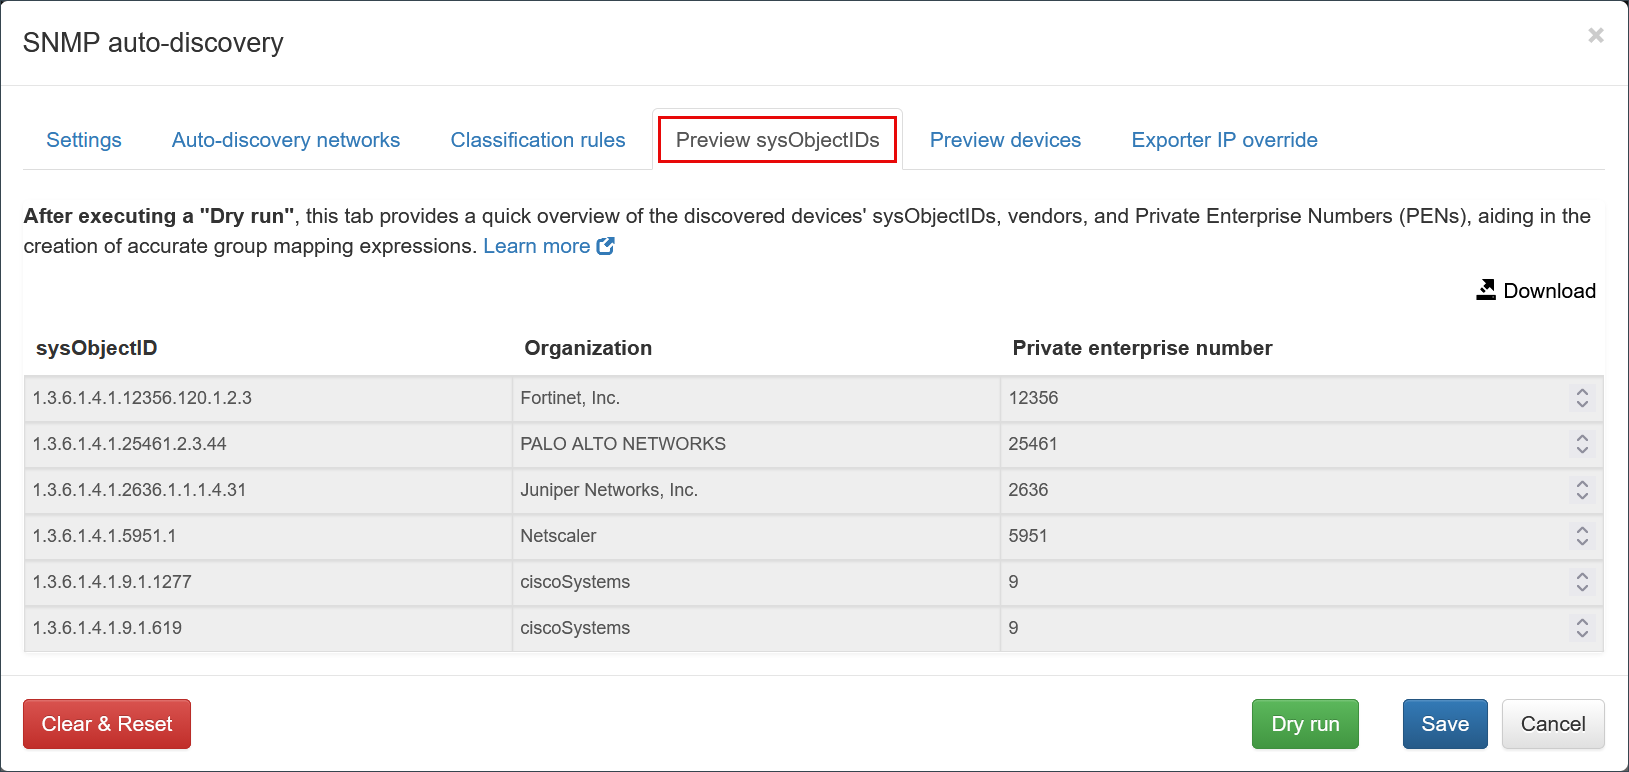This screenshot has height=772, width=1629.
Task: Click the stepper arrows in the Juniper Networks row
Action: click(1582, 490)
